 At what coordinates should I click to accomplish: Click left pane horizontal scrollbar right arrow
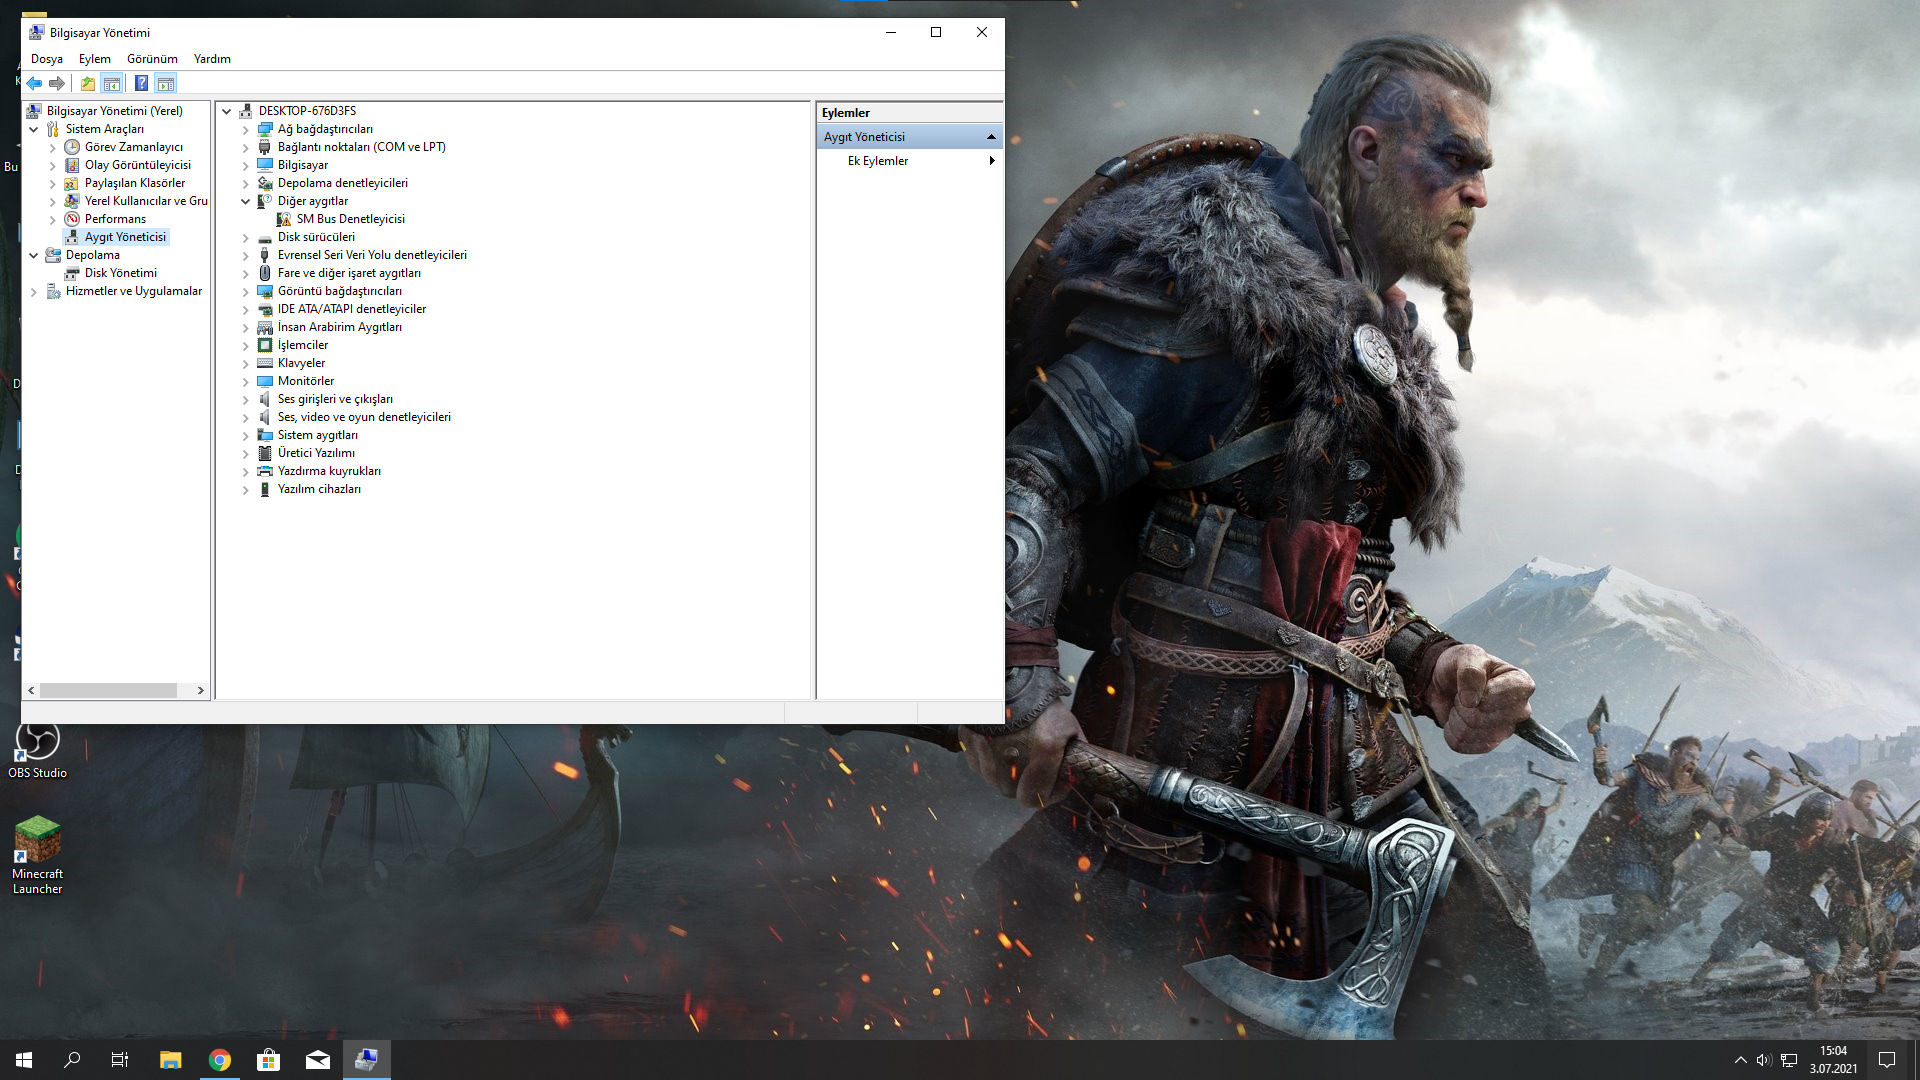(x=201, y=691)
